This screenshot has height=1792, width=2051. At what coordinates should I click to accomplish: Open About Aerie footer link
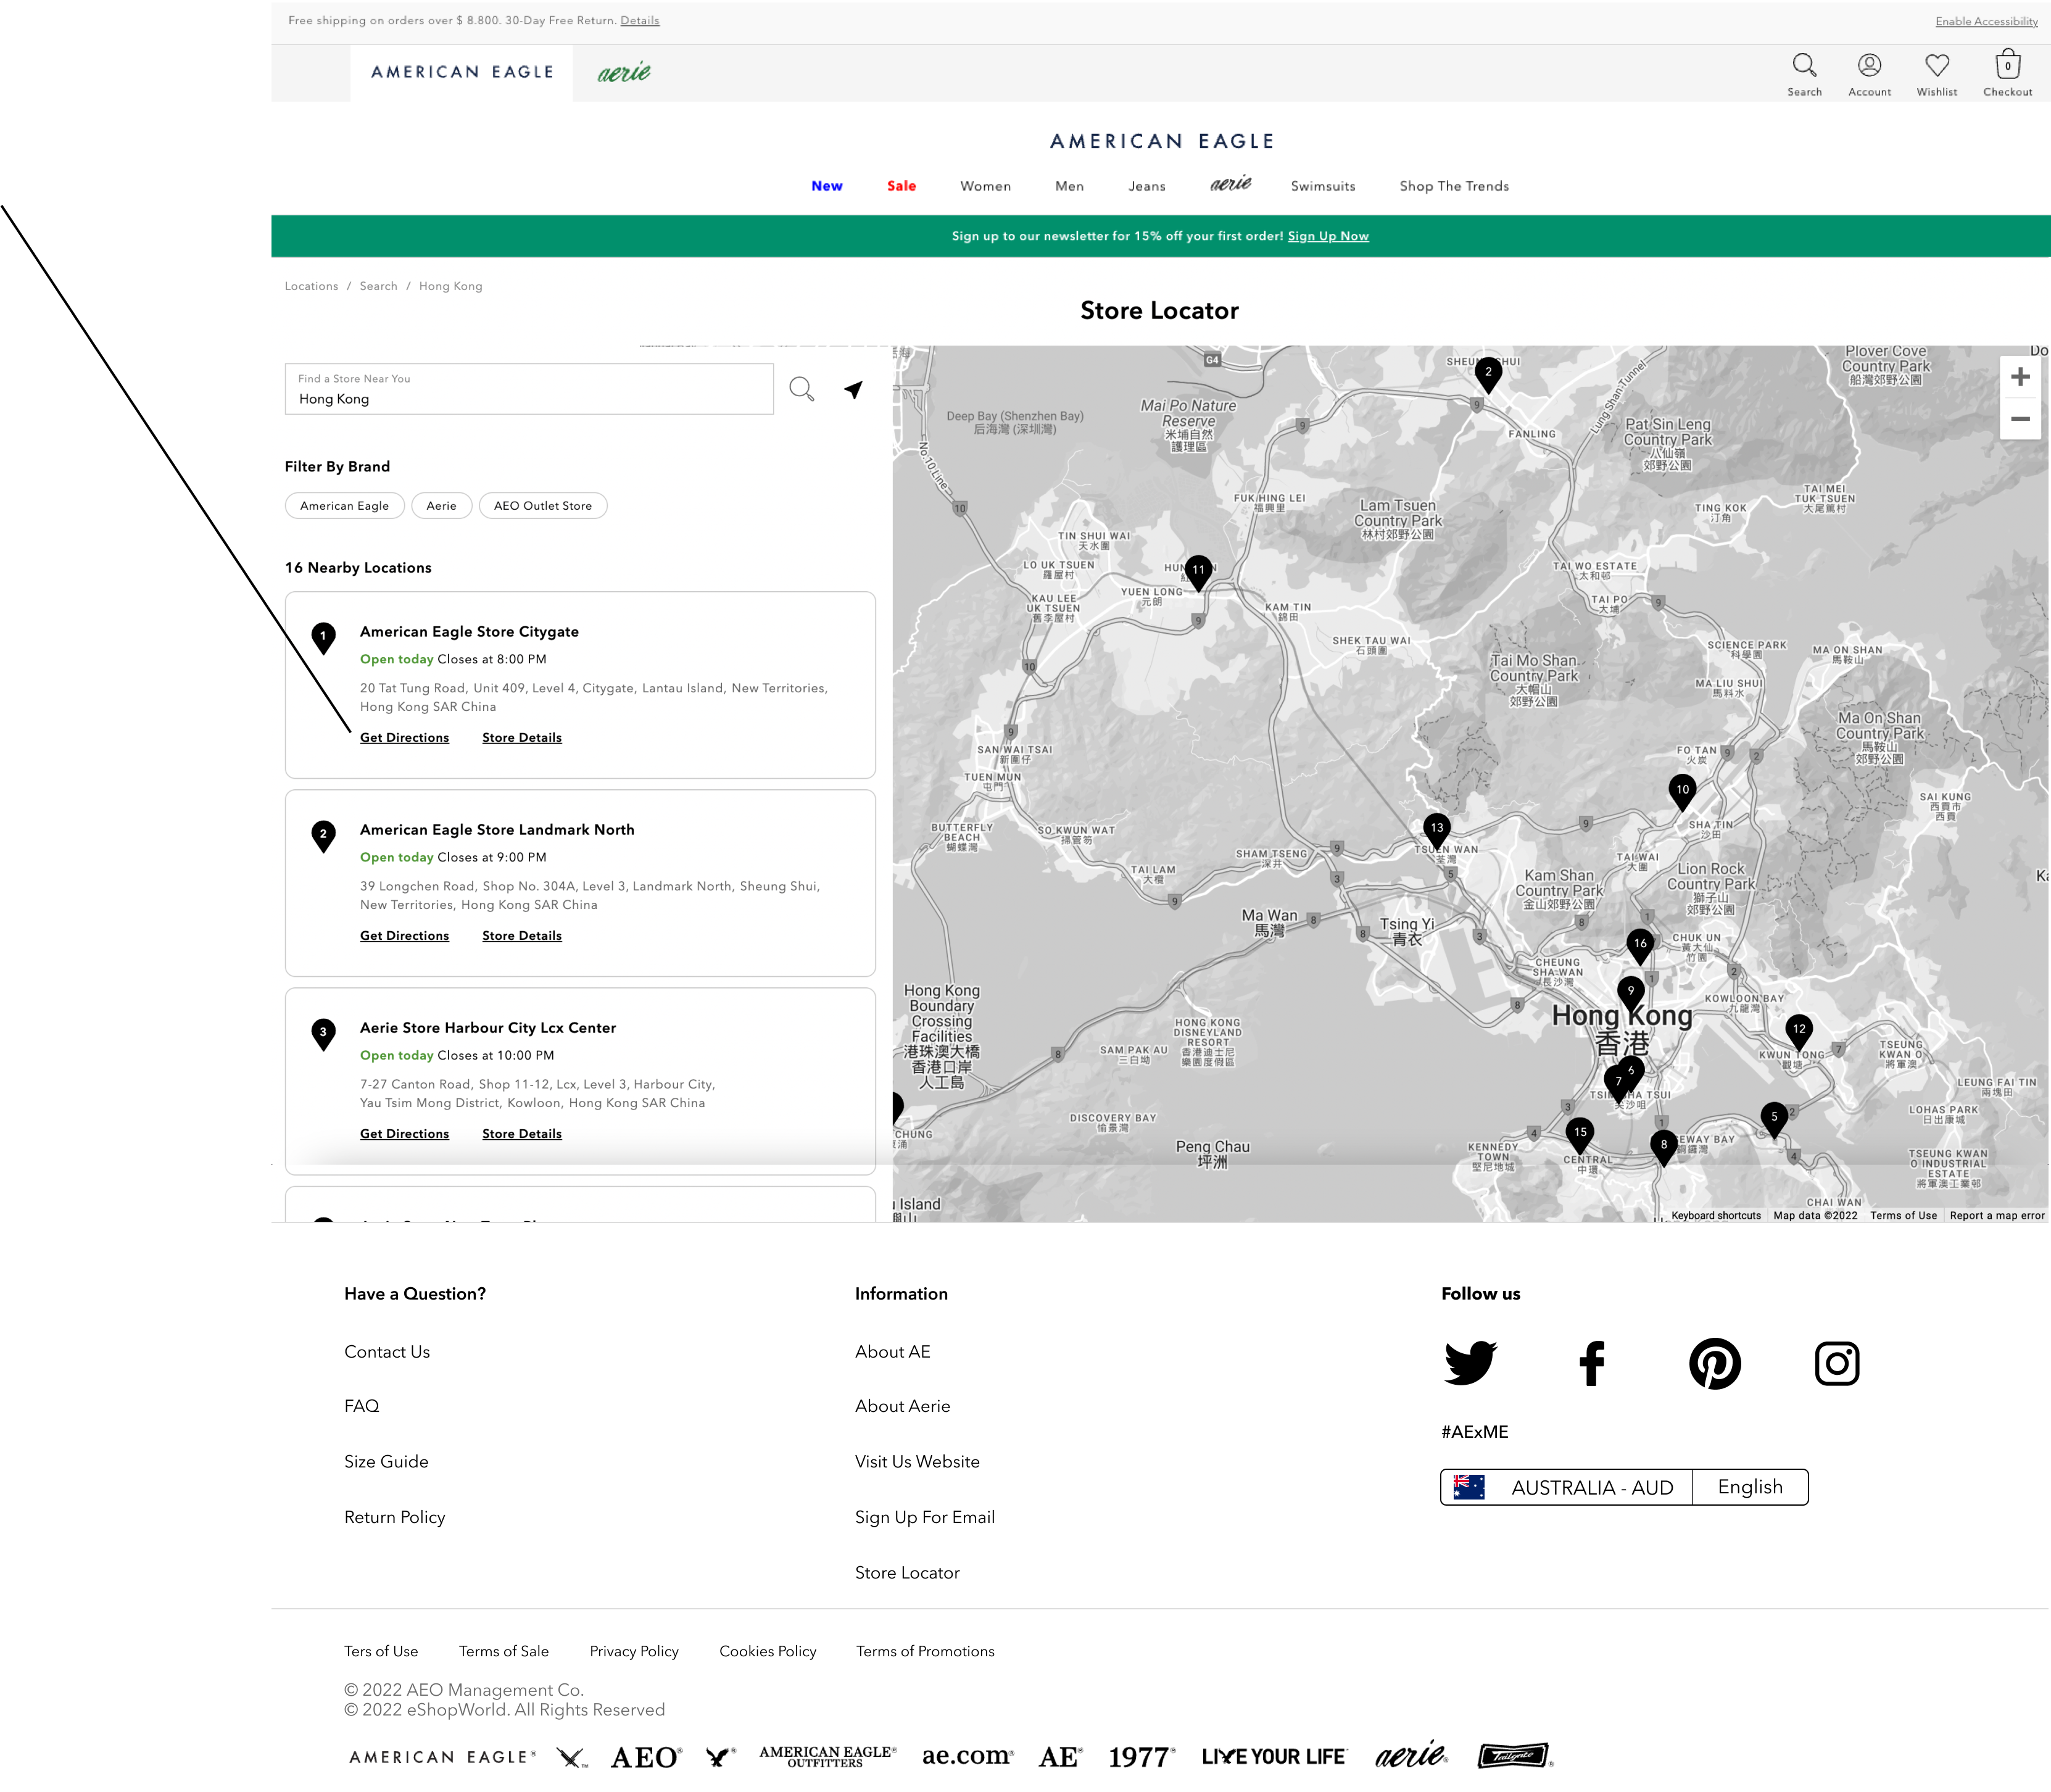point(902,1406)
